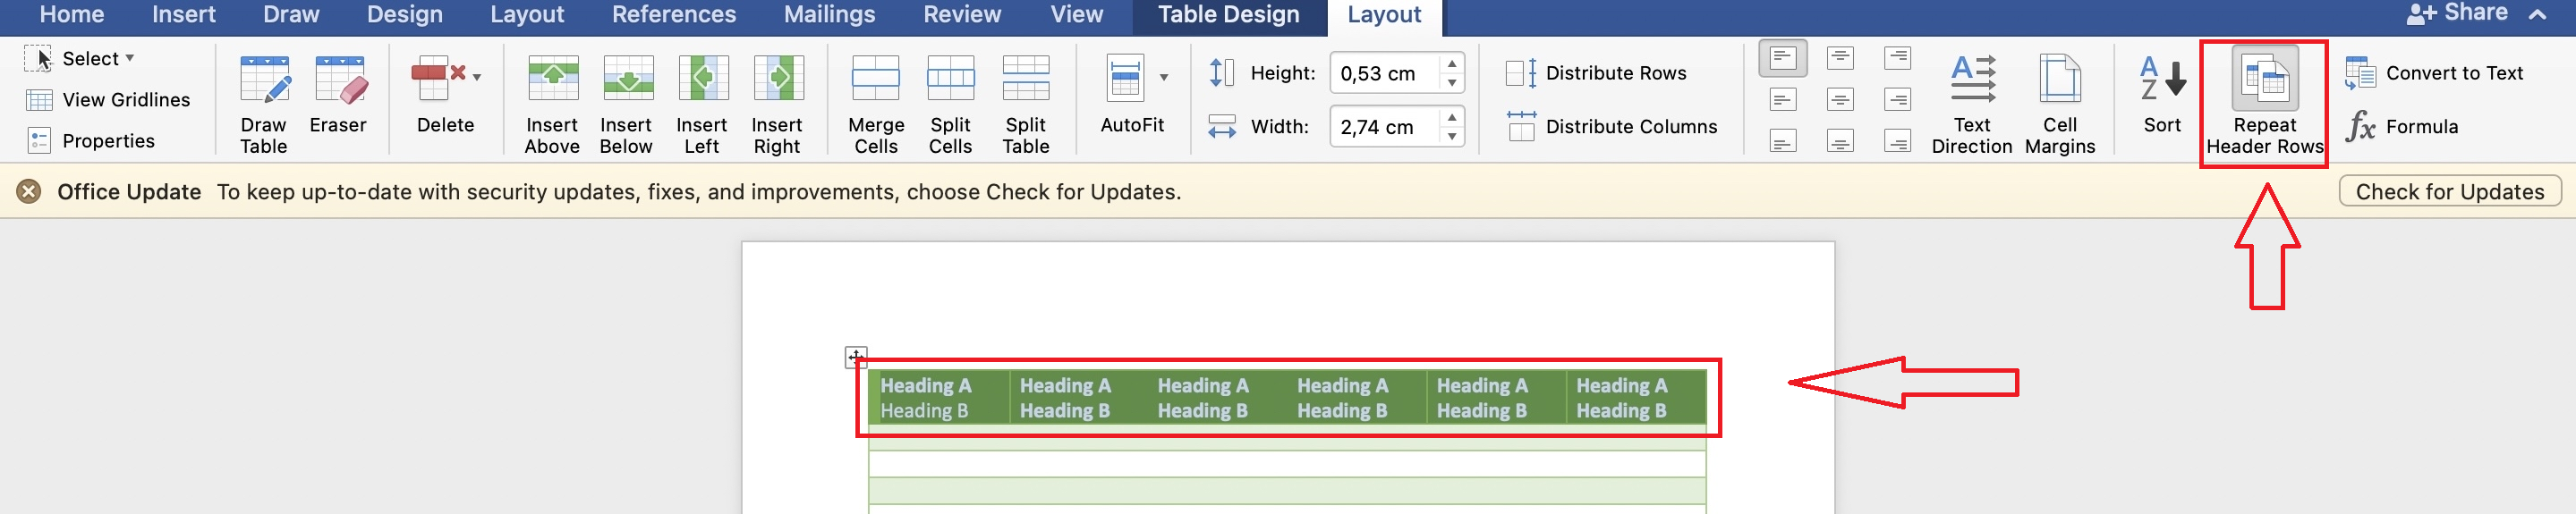Open the Review tab
Viewport: 2576px width, 514px height.
pos(962,15)
